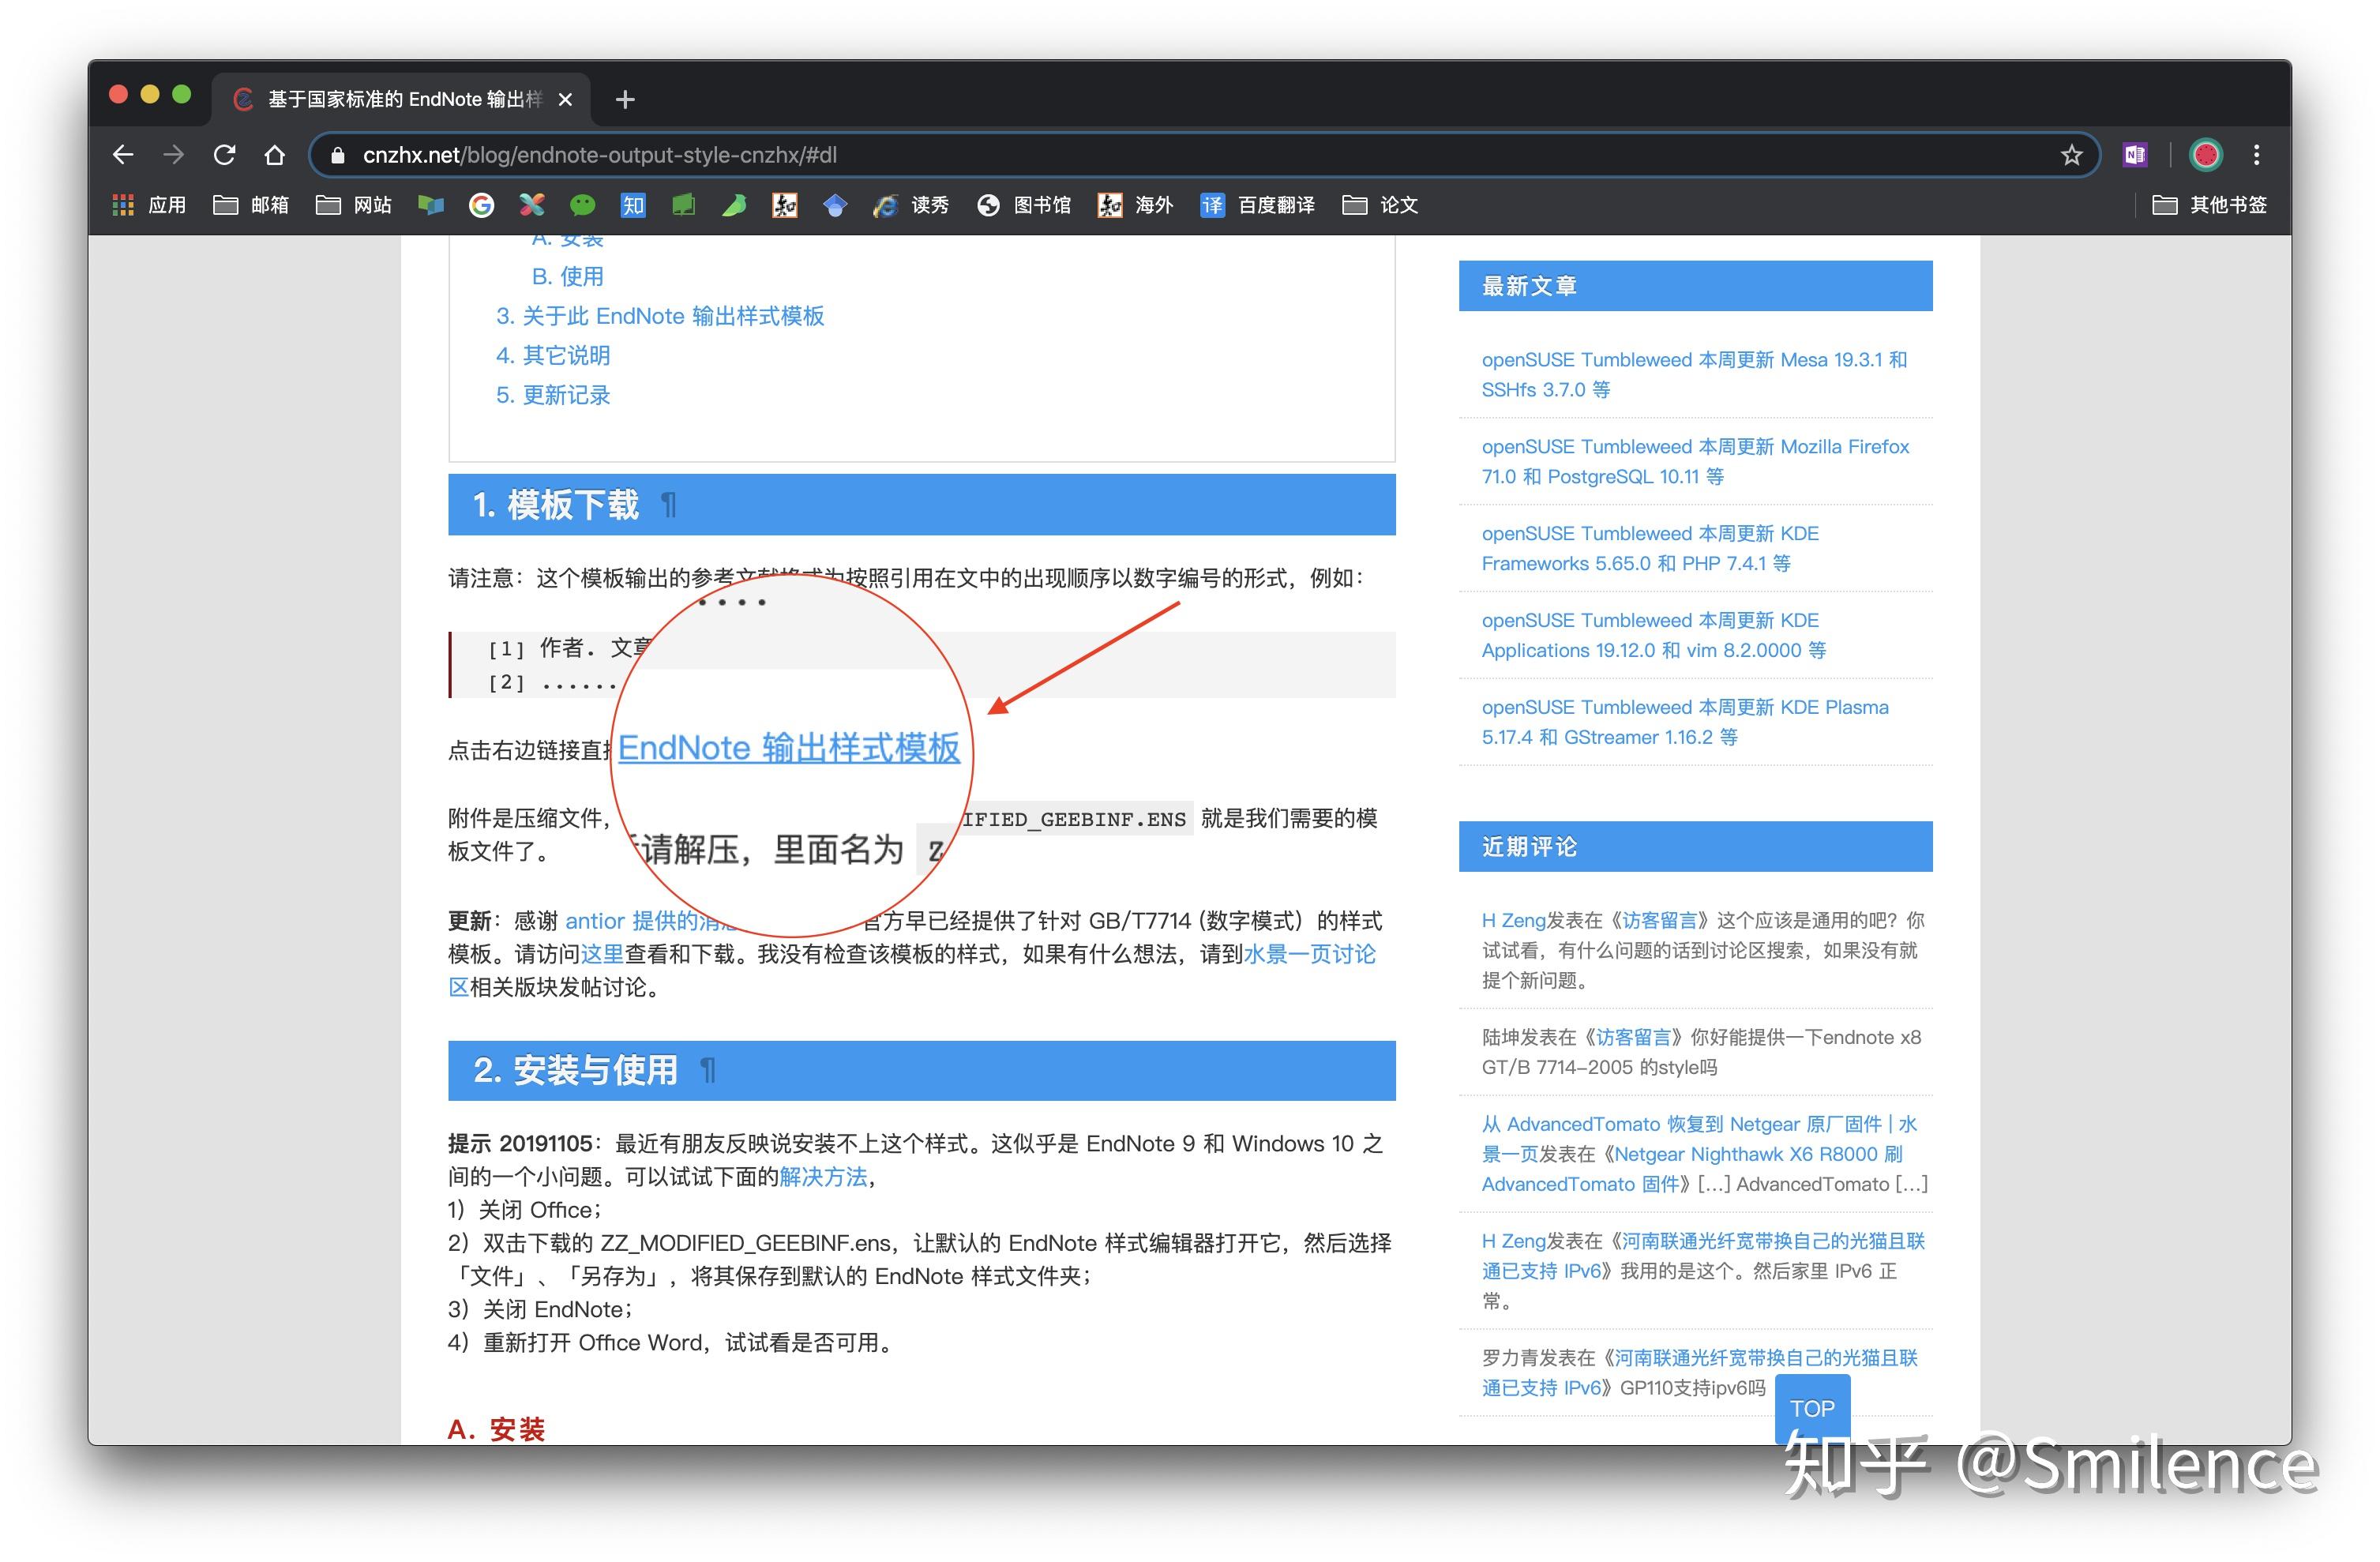Open the Zhihu (知) bookmark
Viewport: 2380px width, 1562px height.
click(632, 205)
